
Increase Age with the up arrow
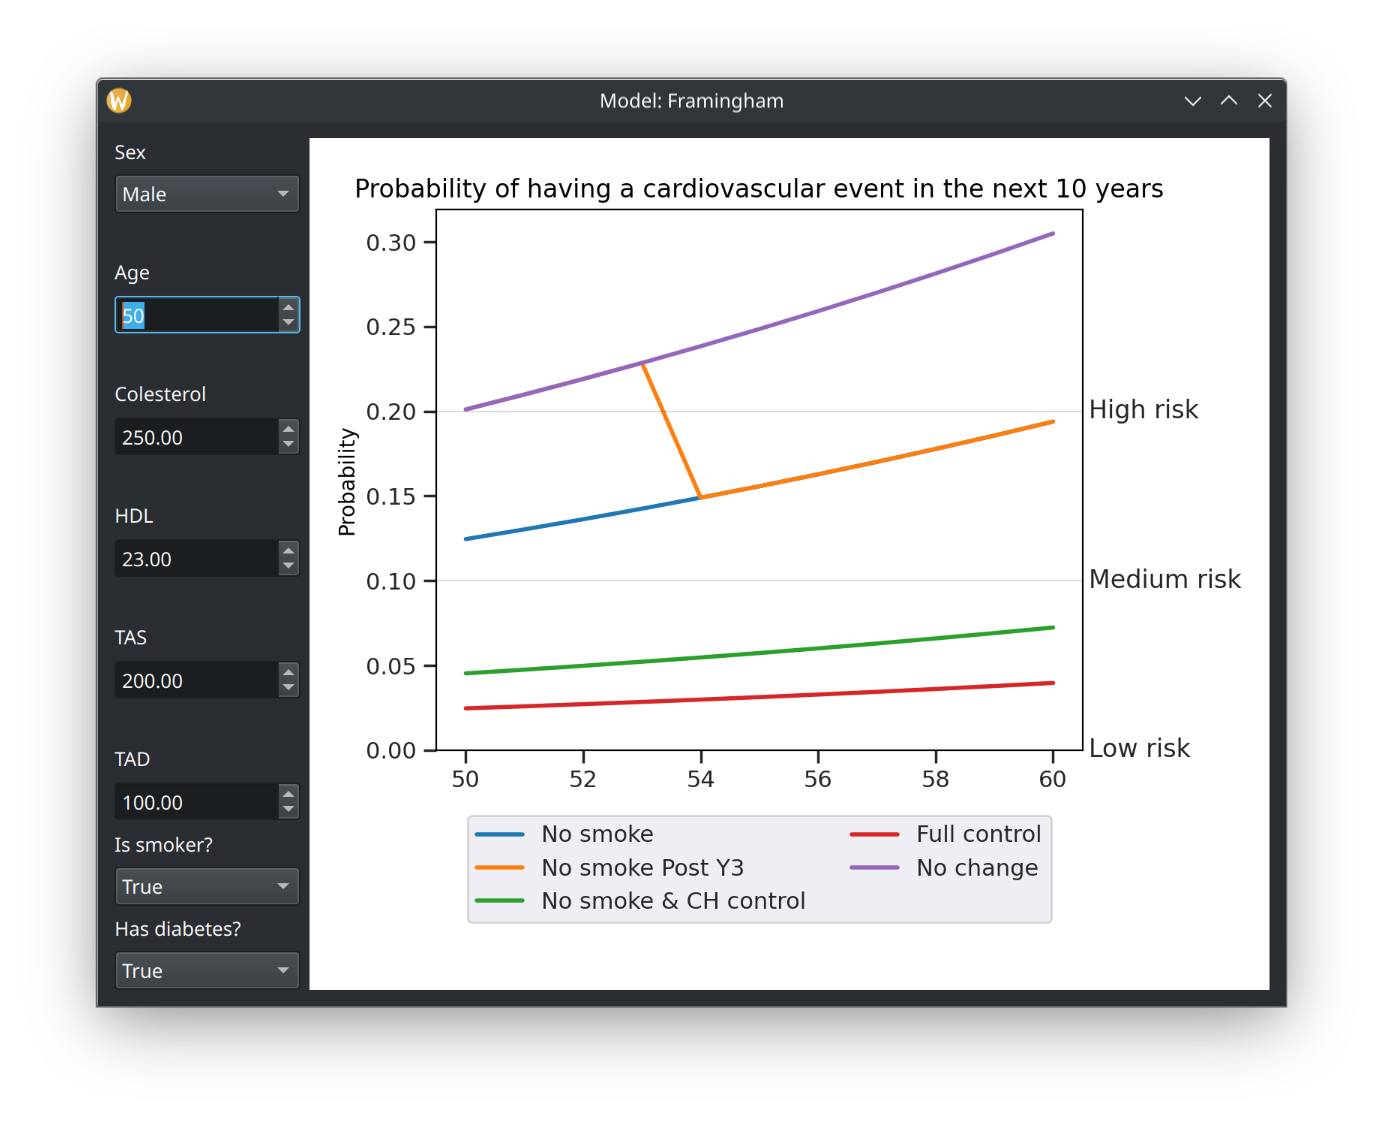click(x=288, y=307)
